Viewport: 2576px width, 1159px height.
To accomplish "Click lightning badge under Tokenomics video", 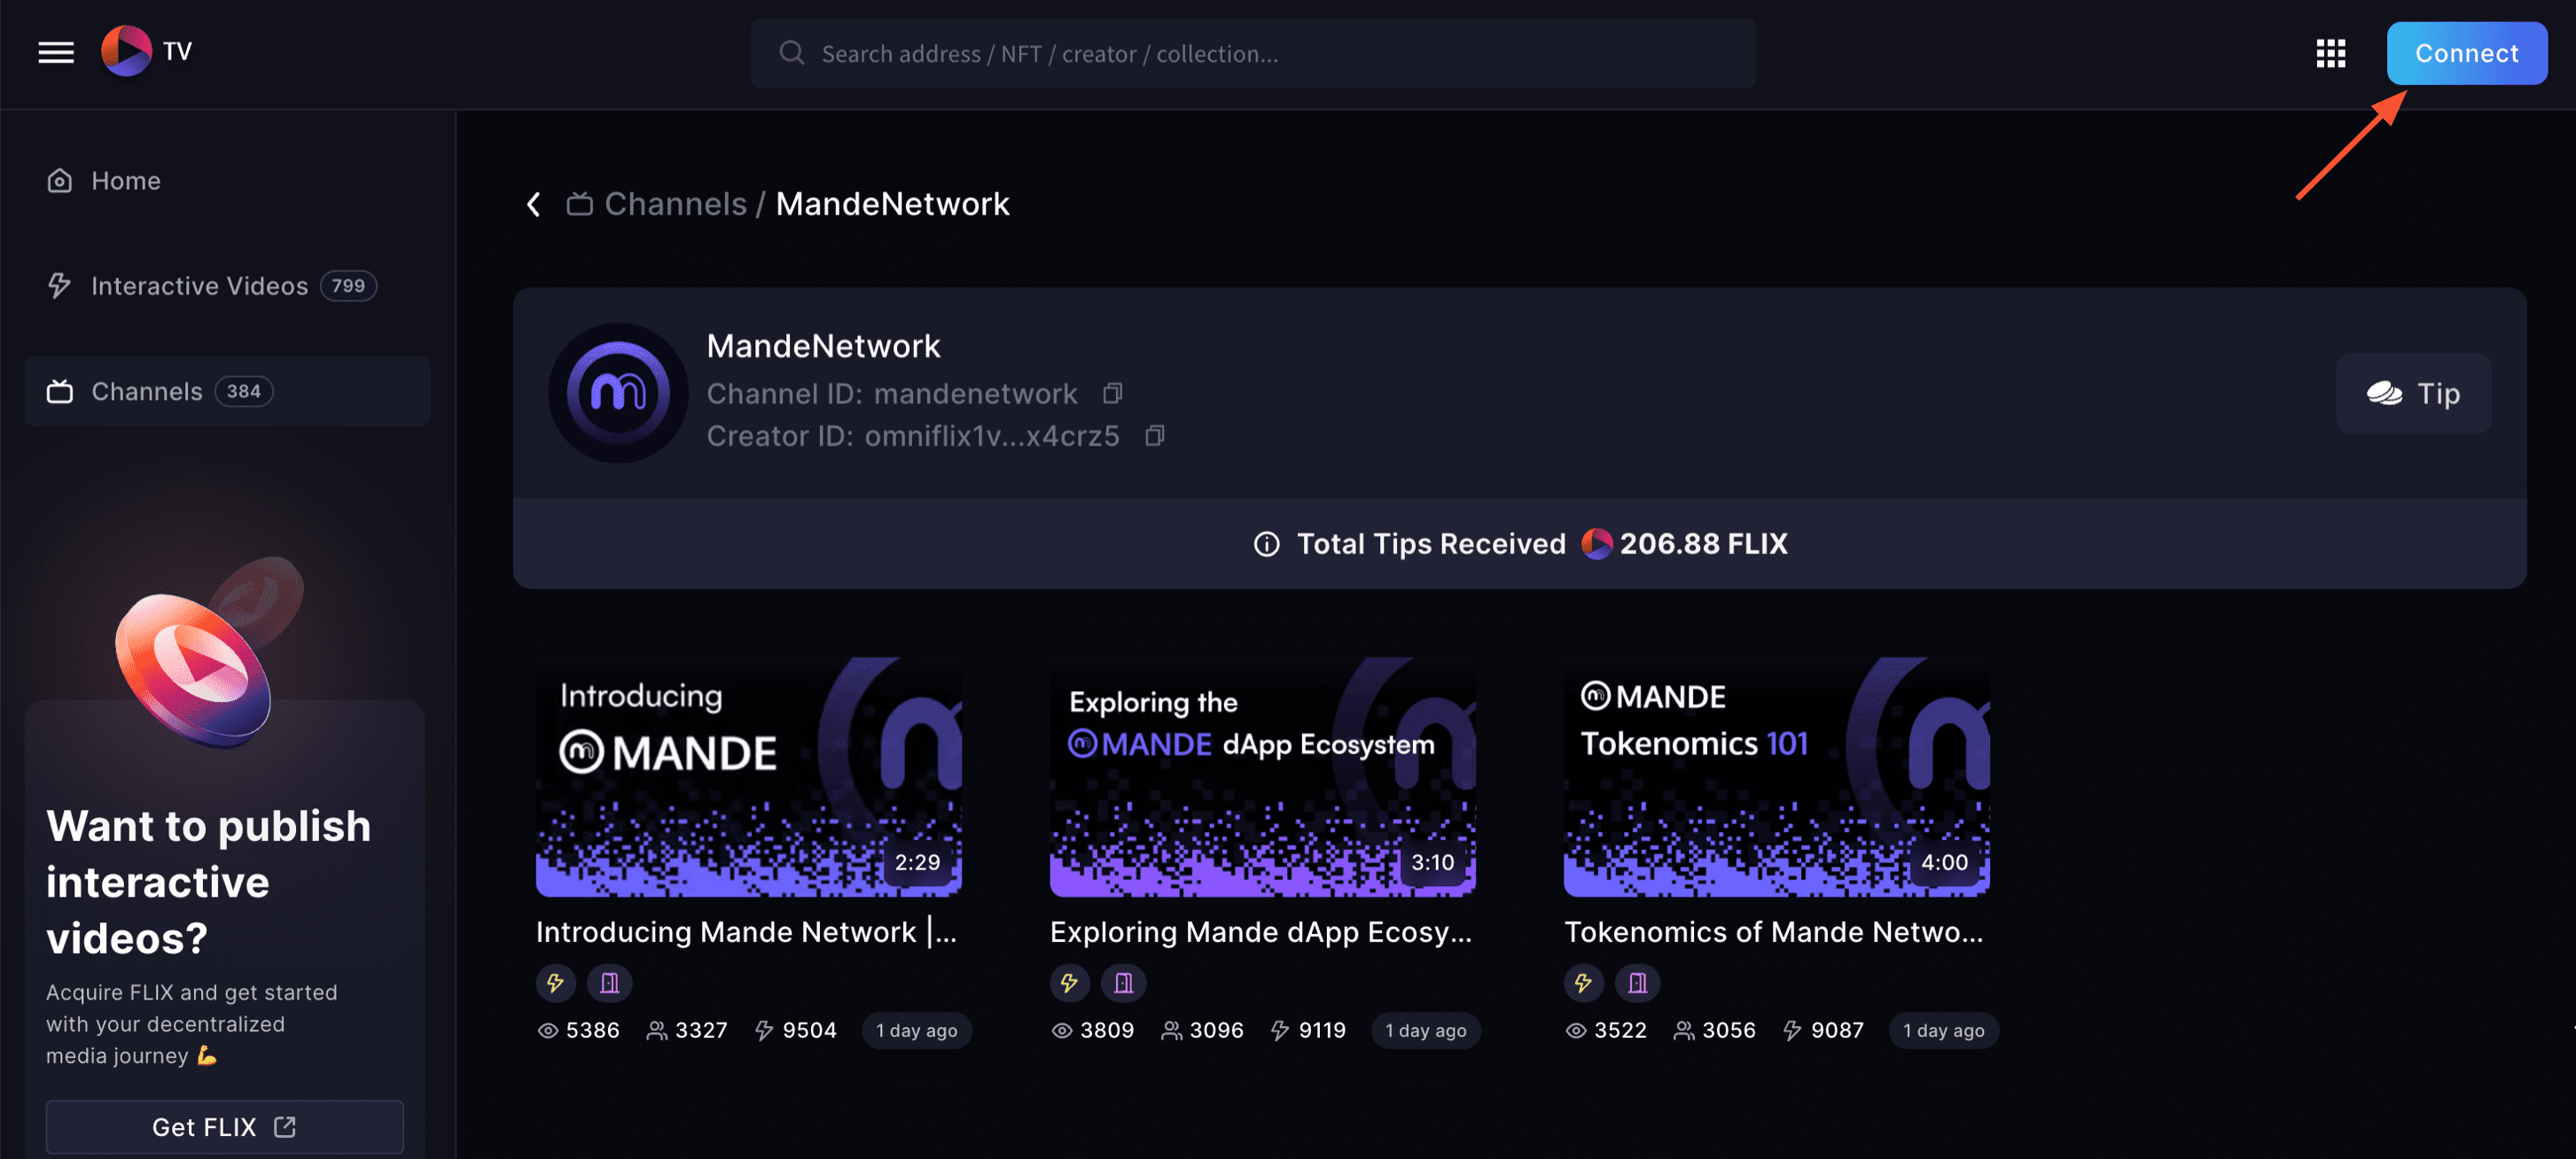I will click(x=1583, y=983).
